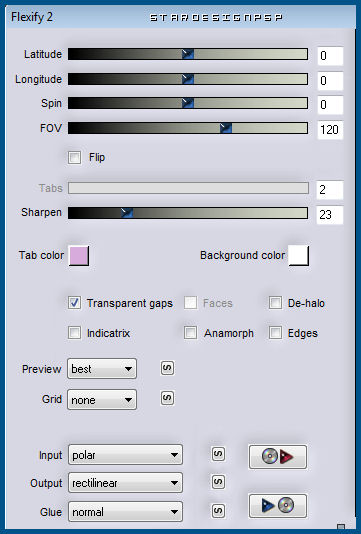Screen dimensions: 361x534
Task: Click the Sharpen value input field
Action: coord(330,215)
